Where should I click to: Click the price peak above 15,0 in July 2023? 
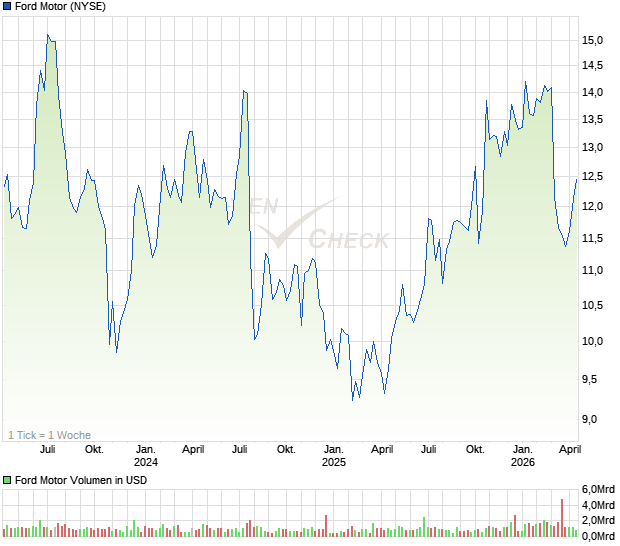(48, 35)
